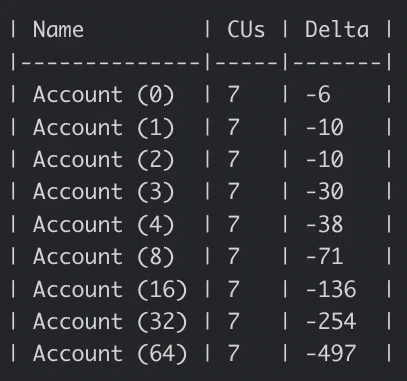Select the Account (4) row name
The height and width of the screenshot is (381, 407).
point(104,224)
